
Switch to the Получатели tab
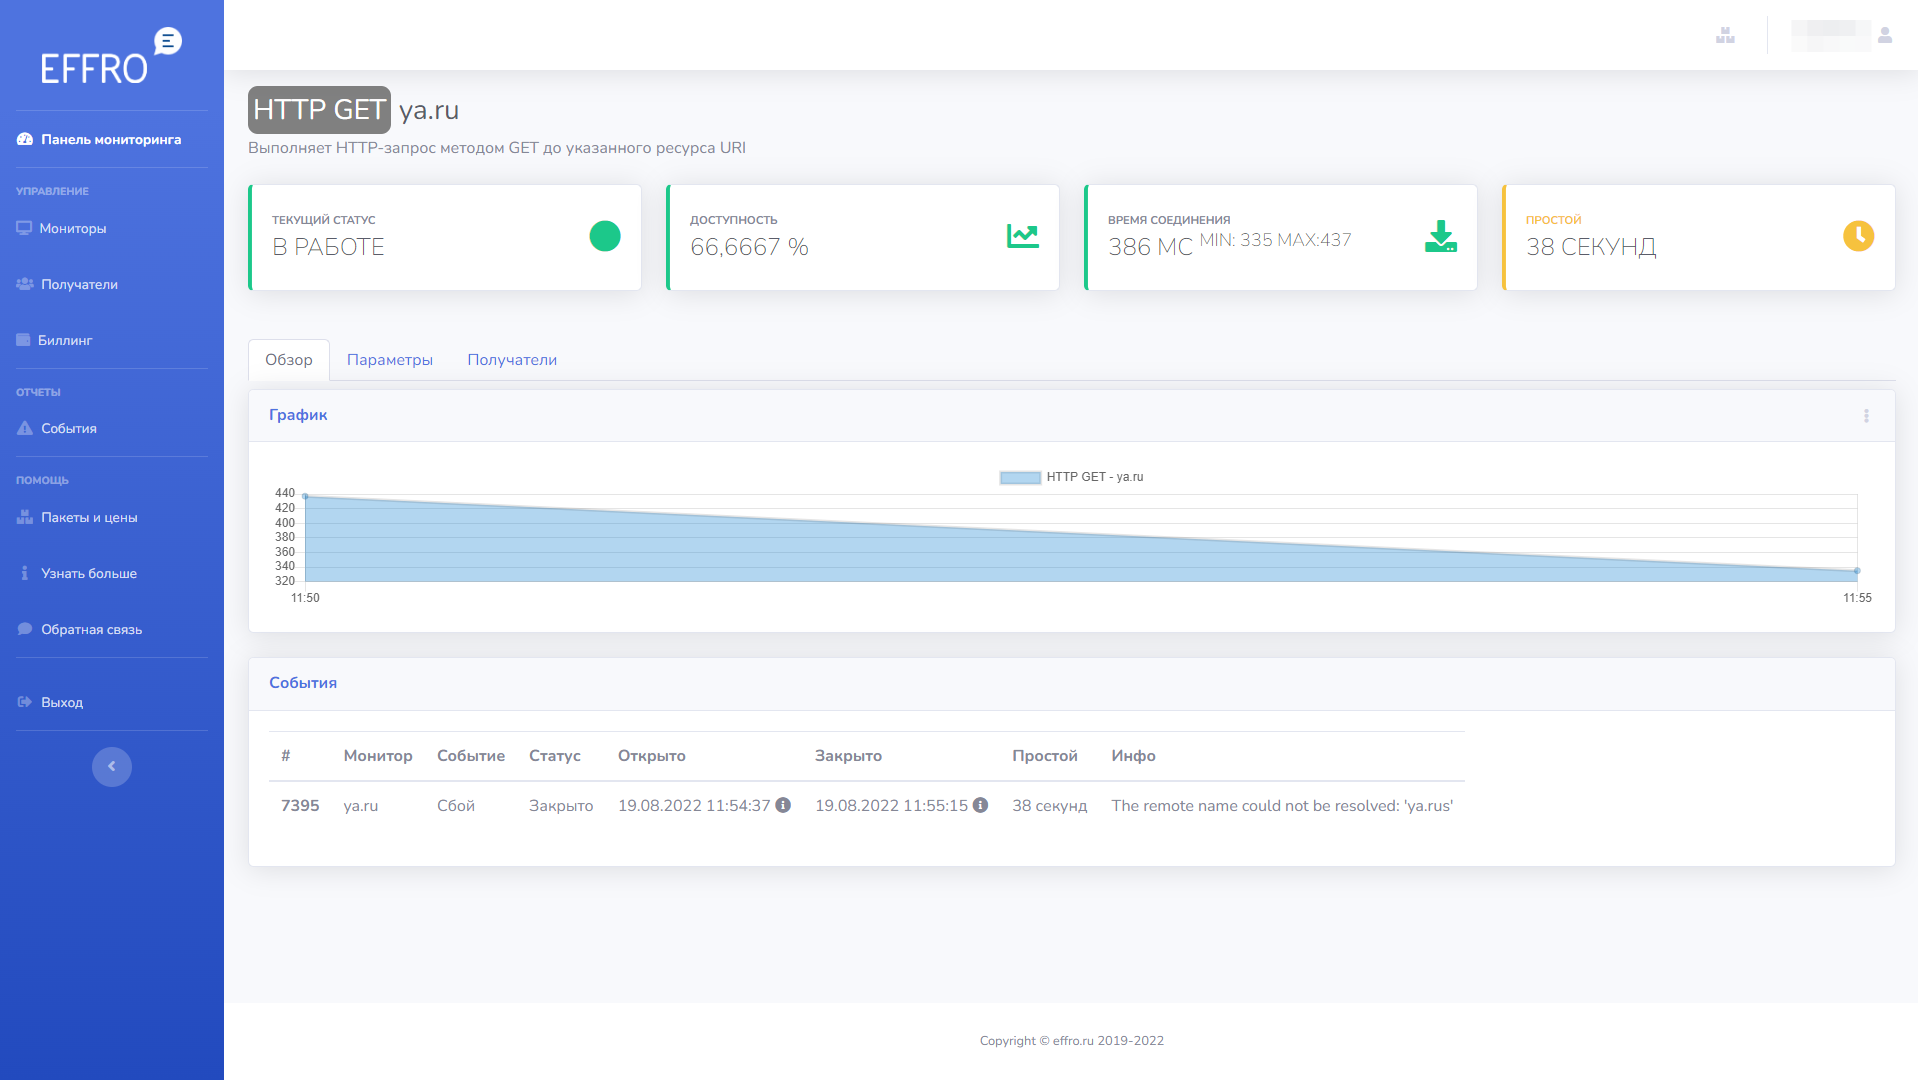[512, 360]
